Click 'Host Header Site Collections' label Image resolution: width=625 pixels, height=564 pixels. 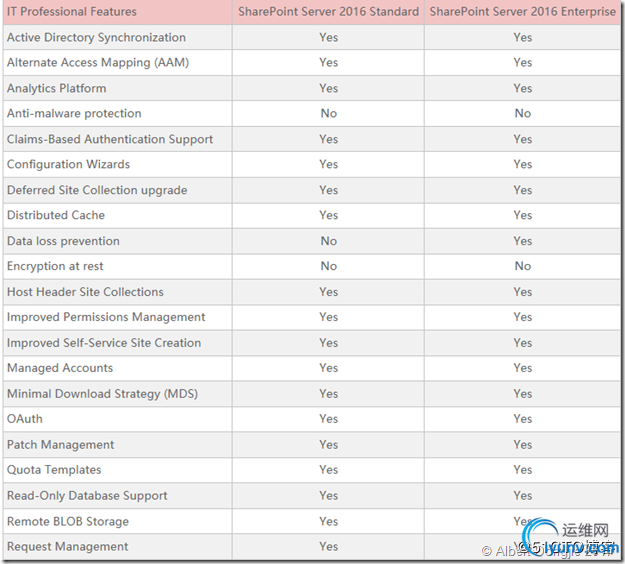pos(85,292)
